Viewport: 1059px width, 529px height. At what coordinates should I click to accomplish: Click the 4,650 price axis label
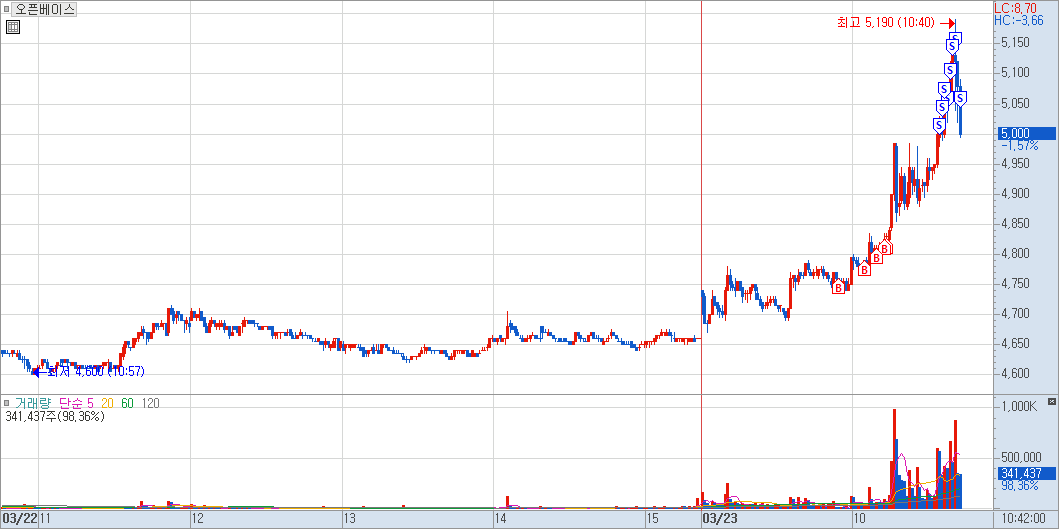1015,343
